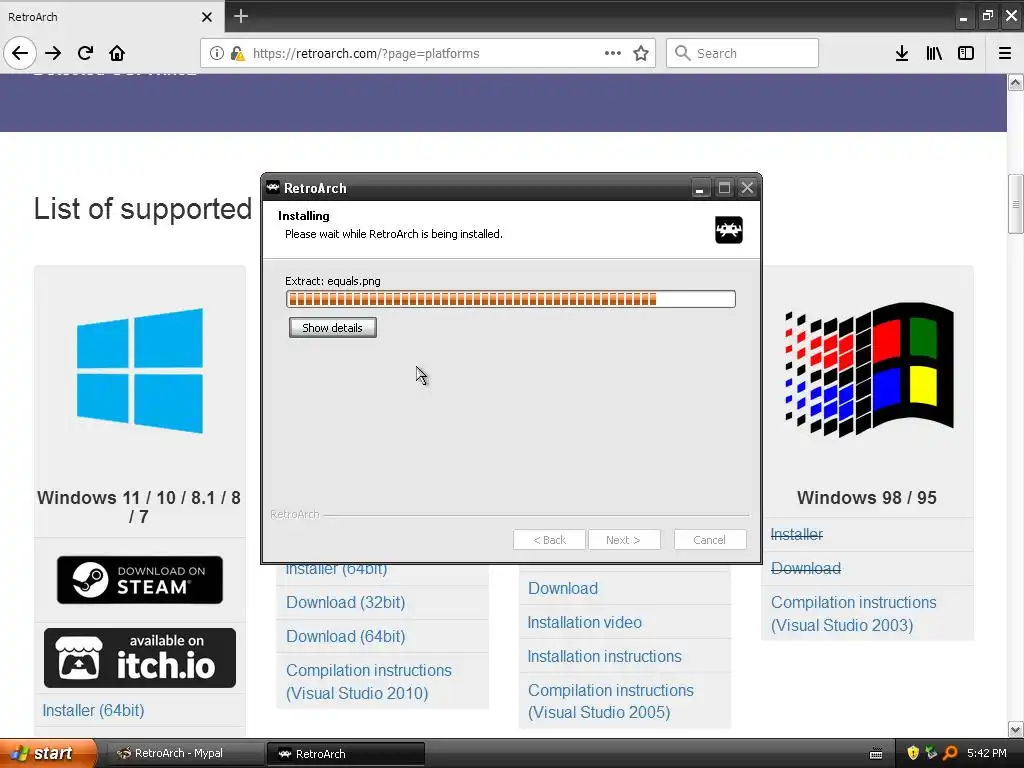Toggle the sidebar panel icon

(966, 53)
